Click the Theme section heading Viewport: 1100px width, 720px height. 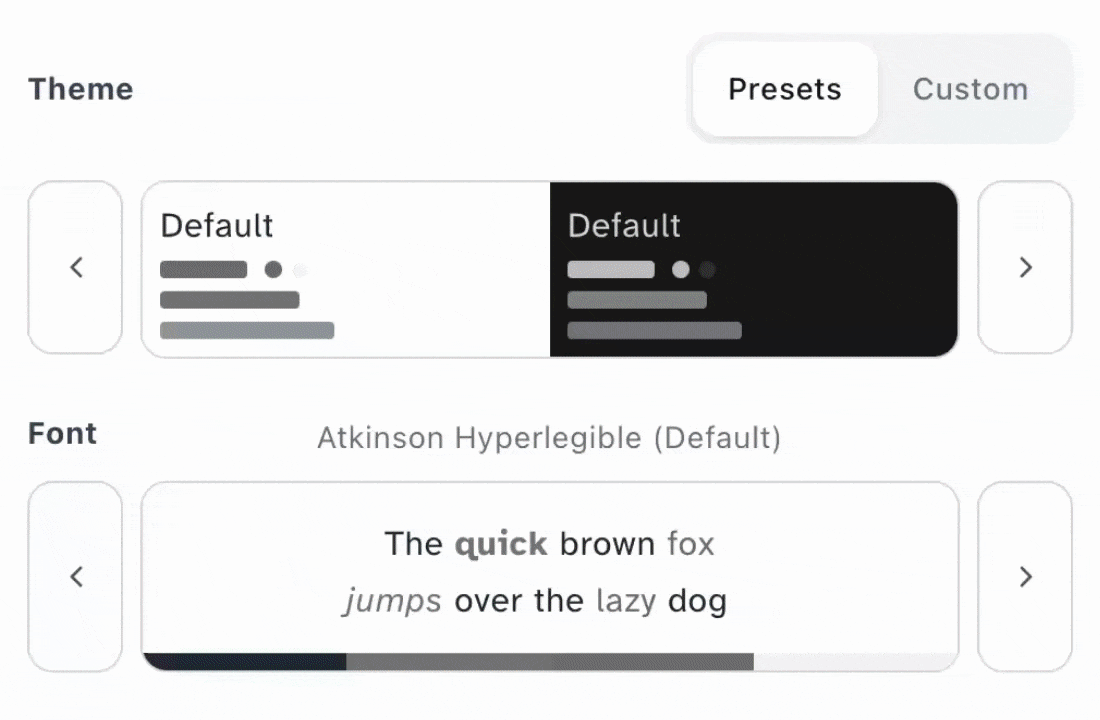[x=81, y=89]
